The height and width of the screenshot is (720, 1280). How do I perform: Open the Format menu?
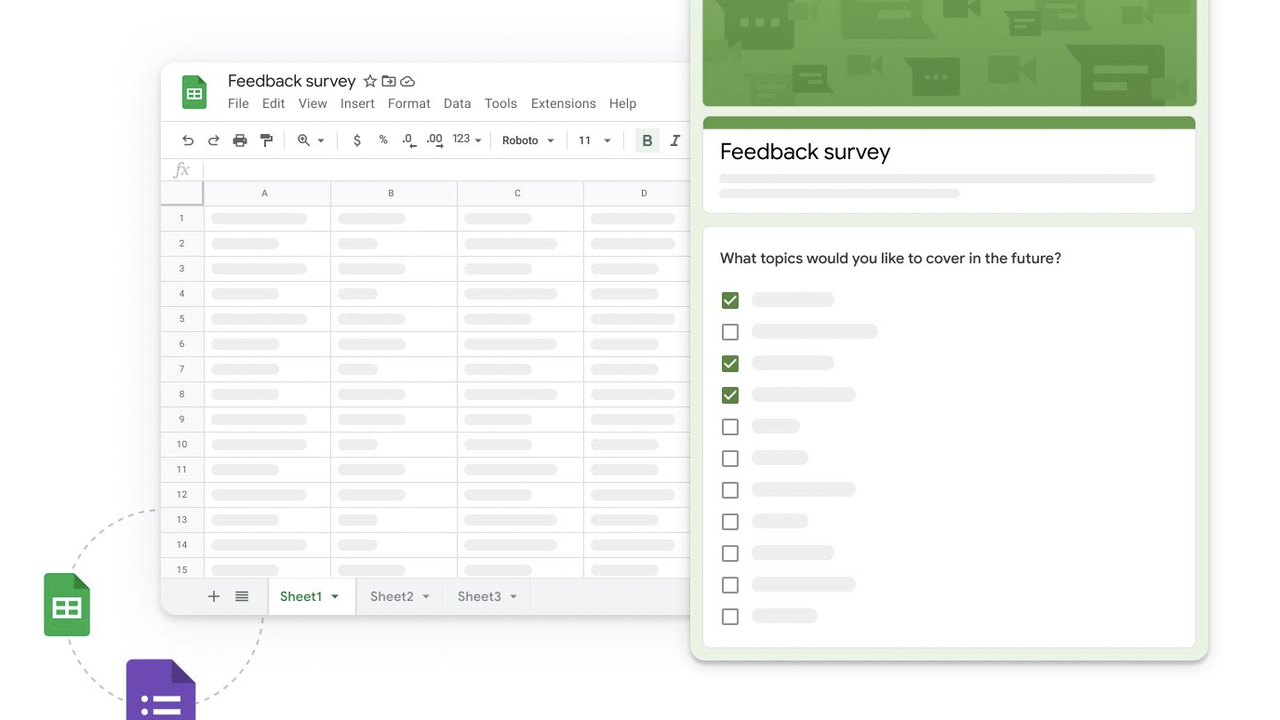pyautogui.click(x=408, y=103)
